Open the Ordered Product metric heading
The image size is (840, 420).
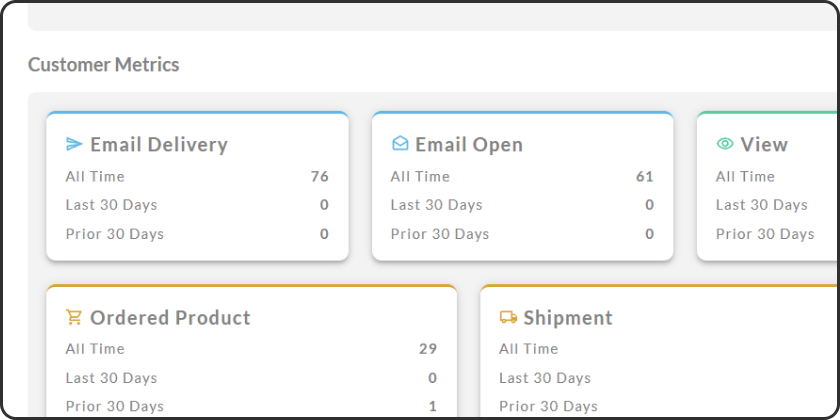click(x=170, y=318)
